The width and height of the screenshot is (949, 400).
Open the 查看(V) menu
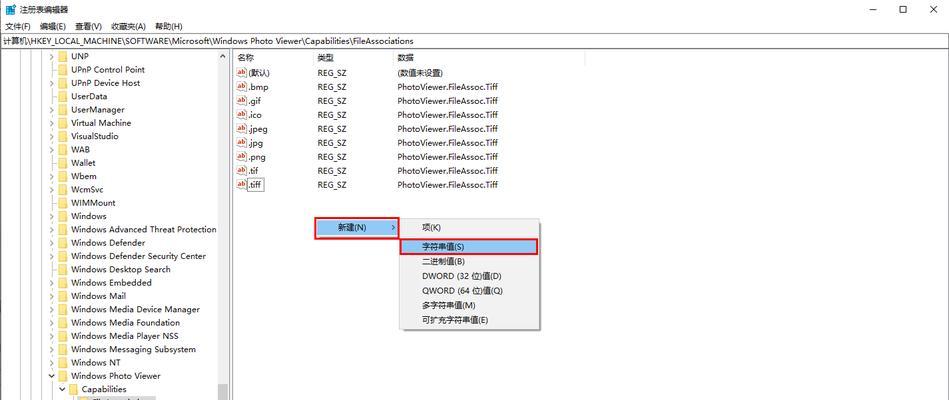88,27
